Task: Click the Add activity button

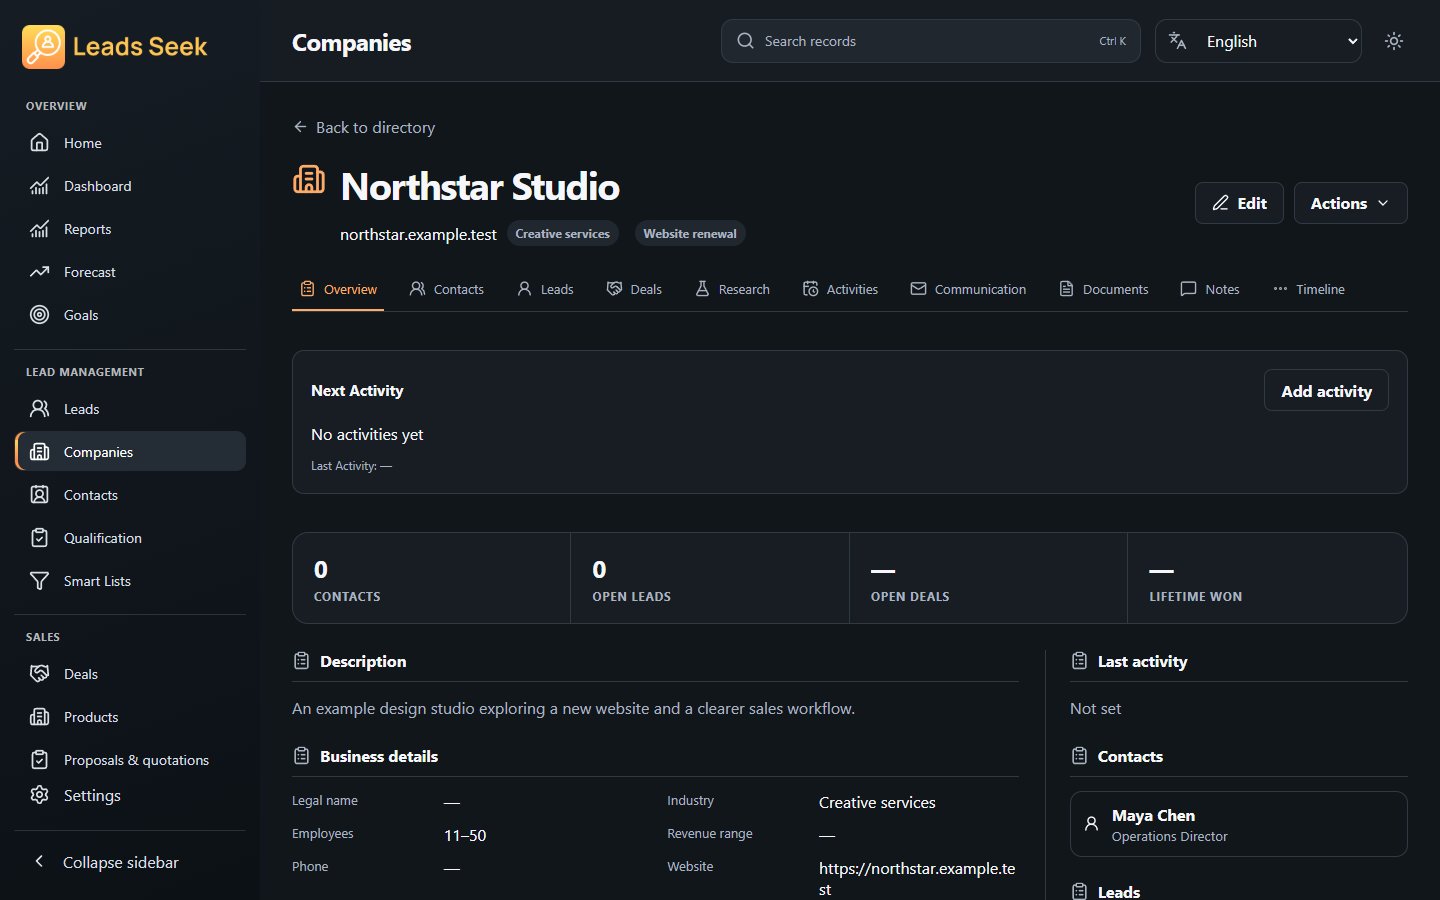Action: 1326,391
